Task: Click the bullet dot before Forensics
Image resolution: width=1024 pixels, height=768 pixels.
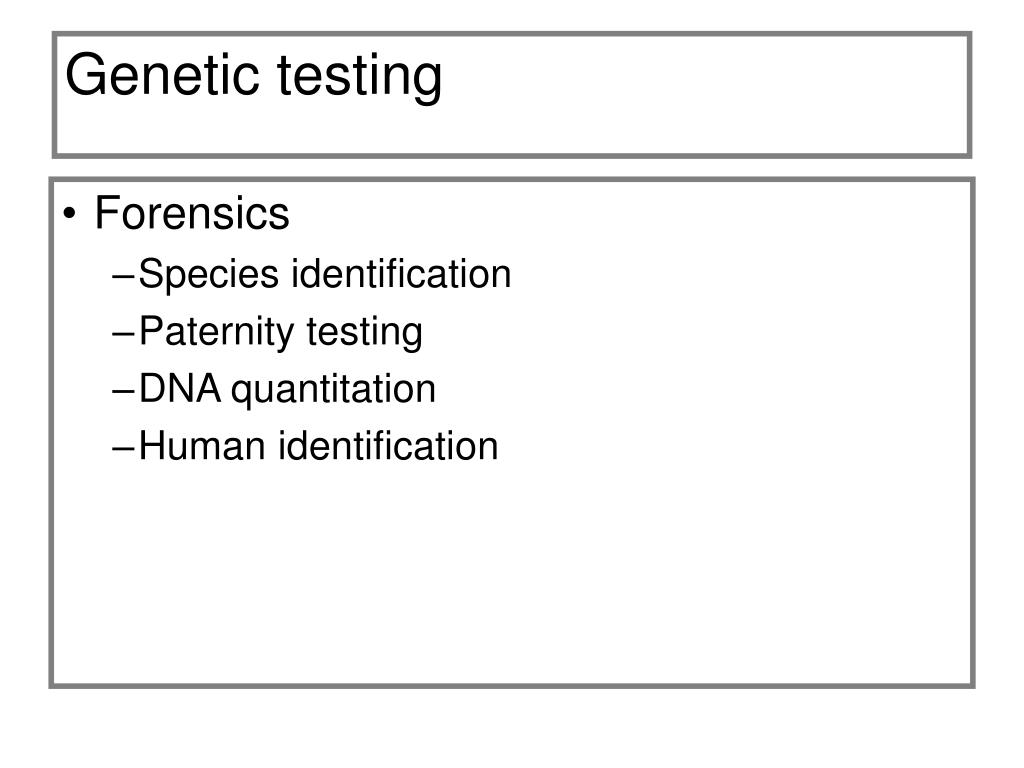Action: coord(73,215)
